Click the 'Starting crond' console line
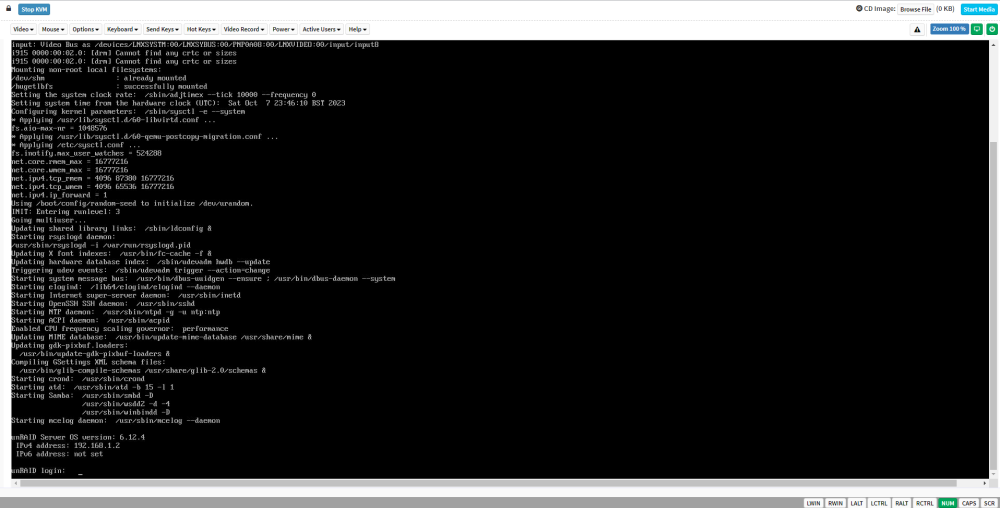This screenshot has width=1000, height=508. click(78, 379)
